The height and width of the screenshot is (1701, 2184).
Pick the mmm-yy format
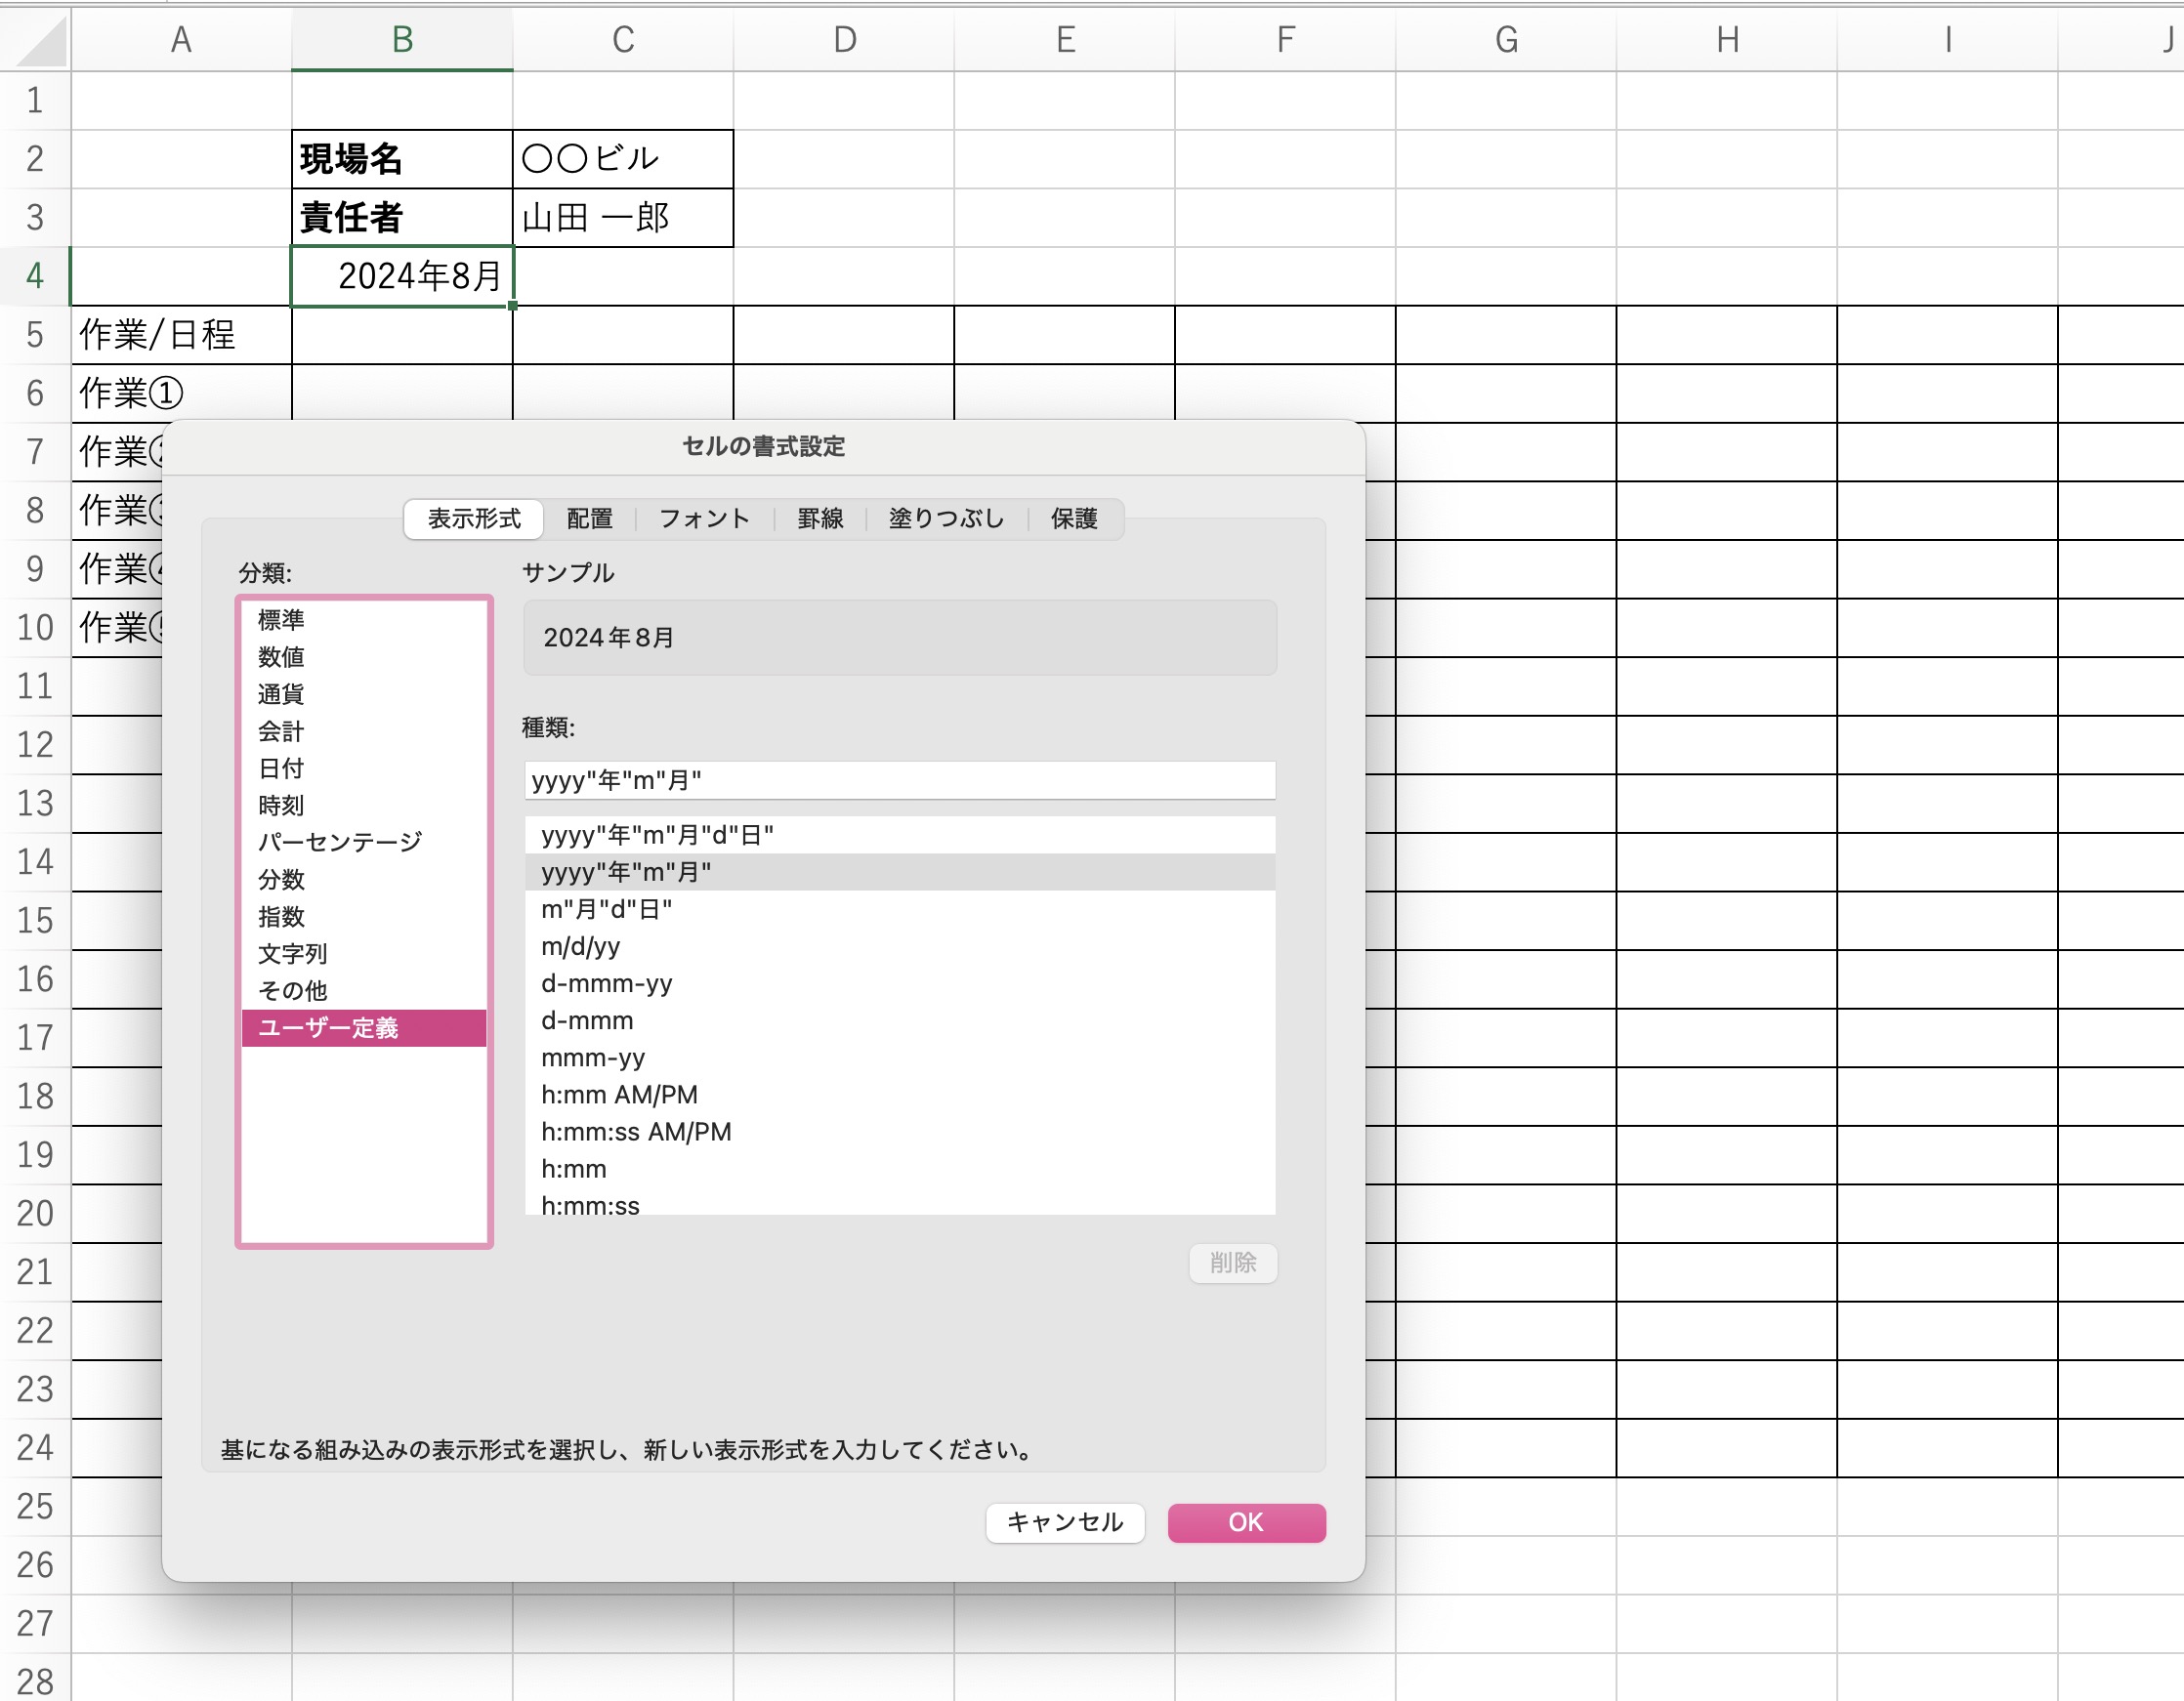[x=900, y=1057]
